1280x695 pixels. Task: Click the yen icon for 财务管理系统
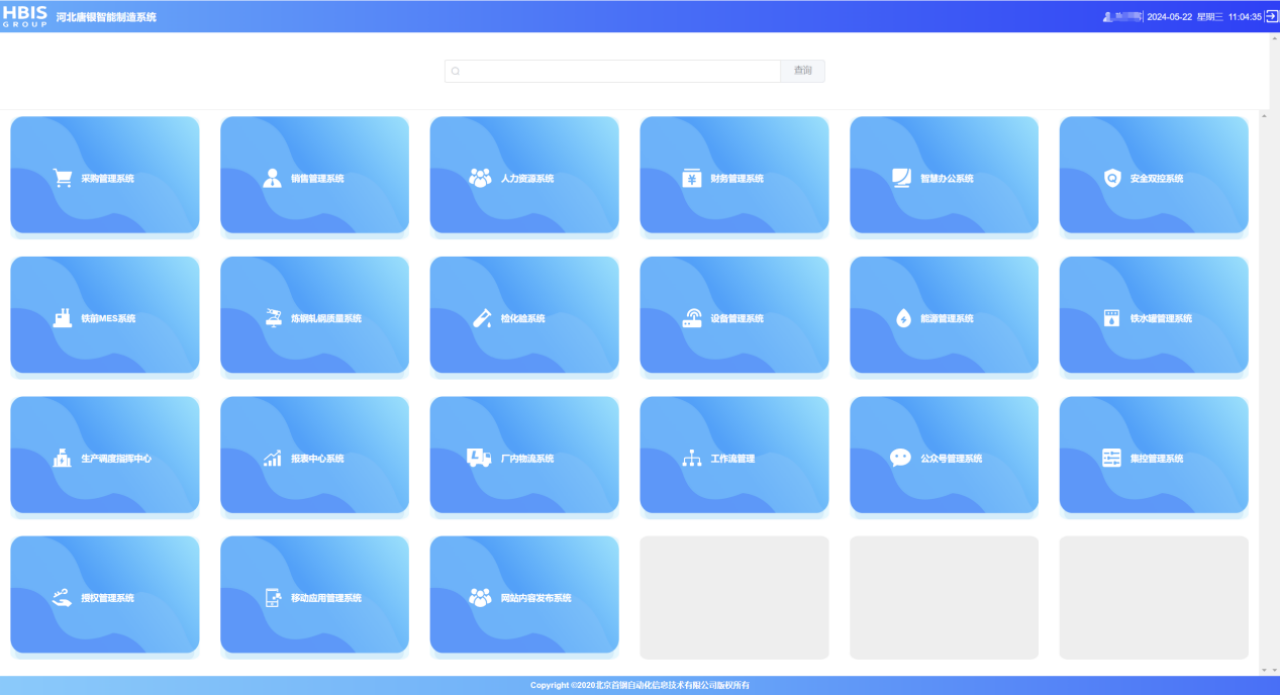point(691,178)
